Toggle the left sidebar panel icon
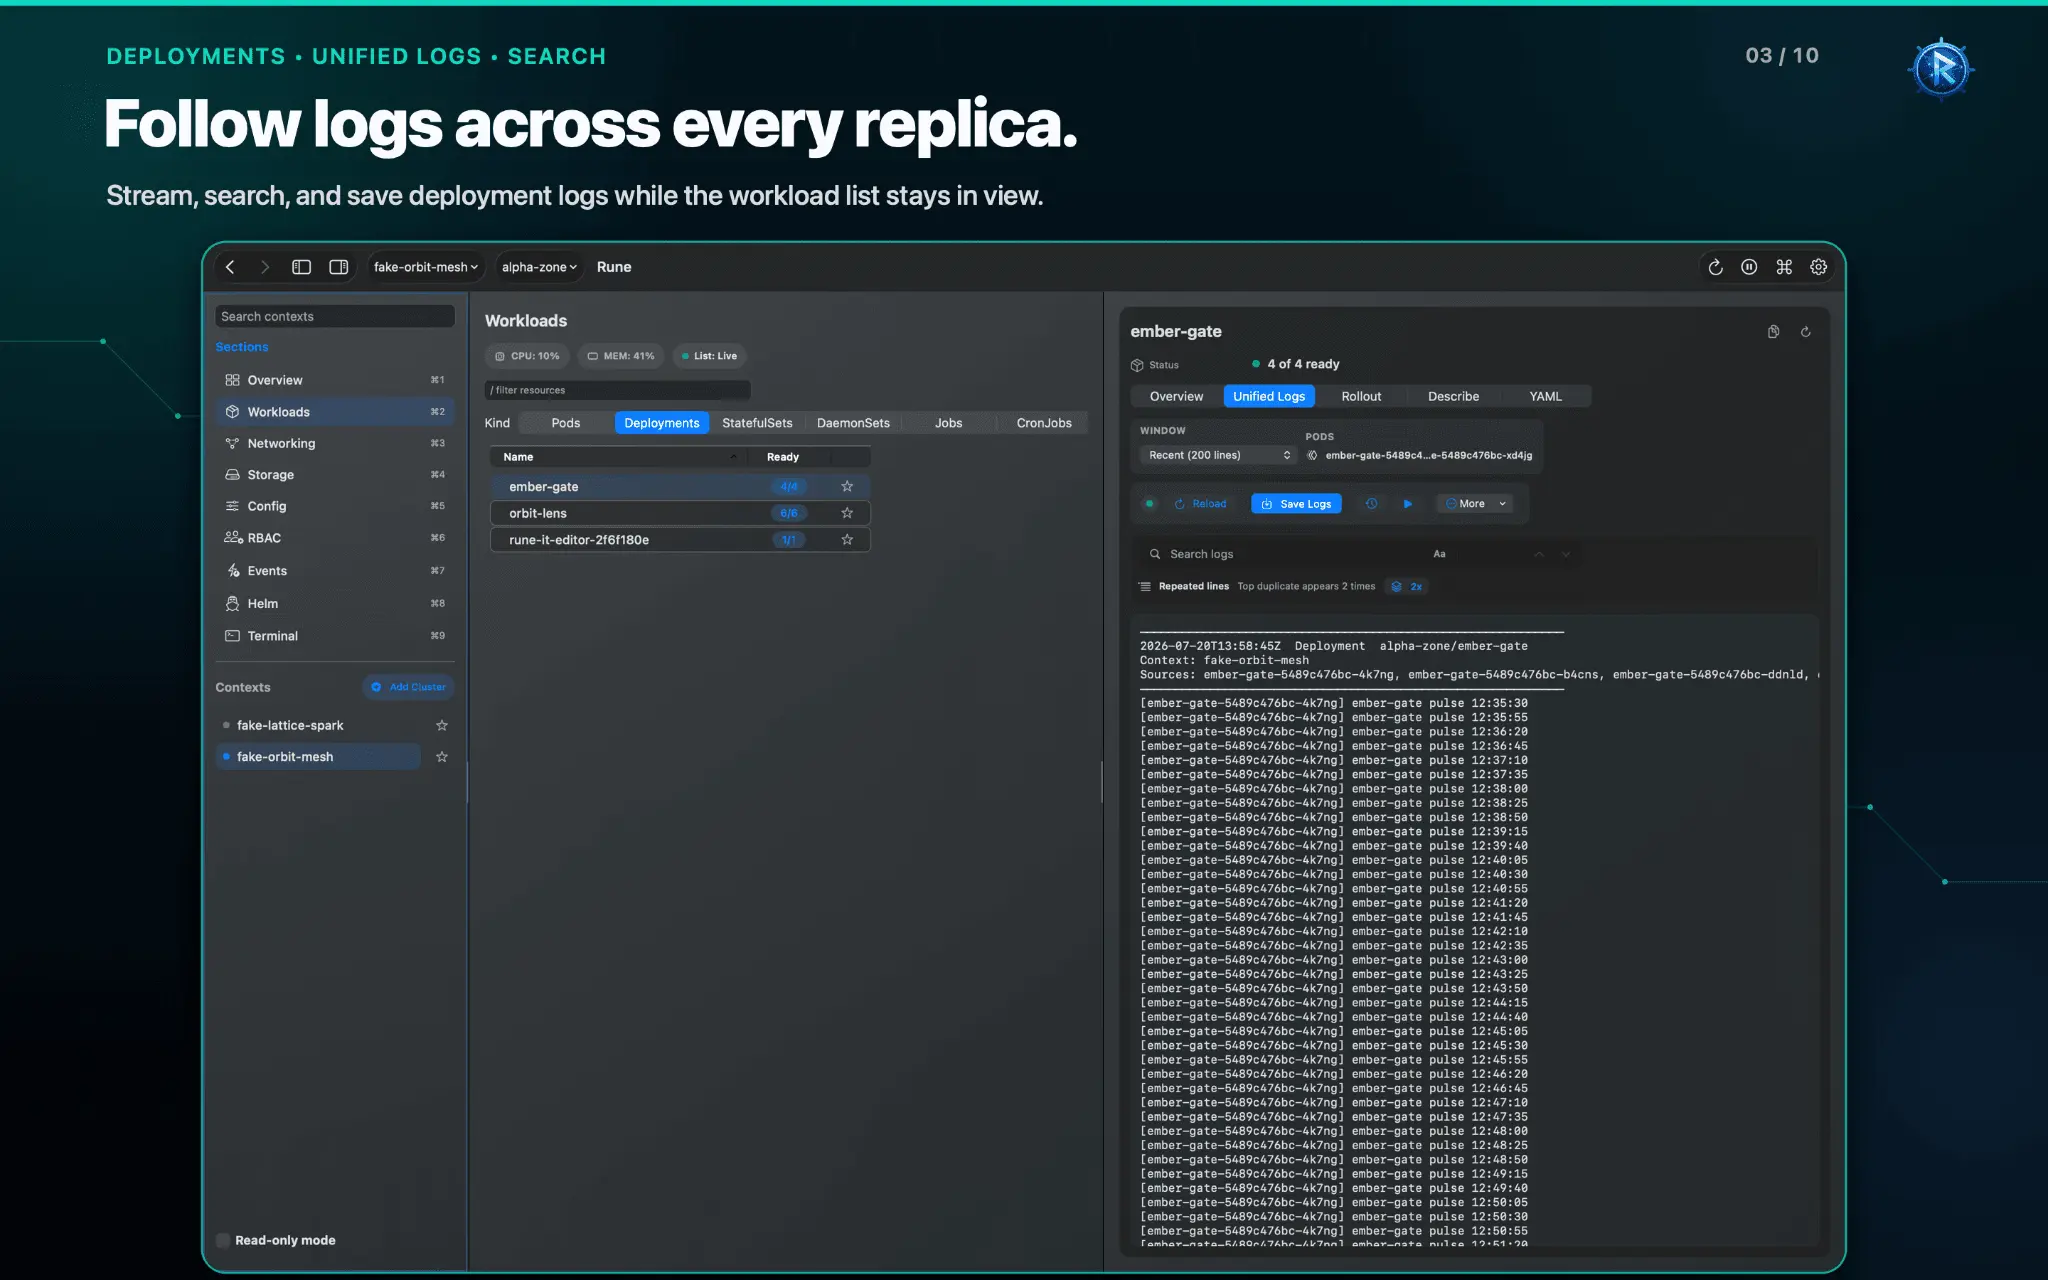2048x1280 pixels. coord(301,267)
